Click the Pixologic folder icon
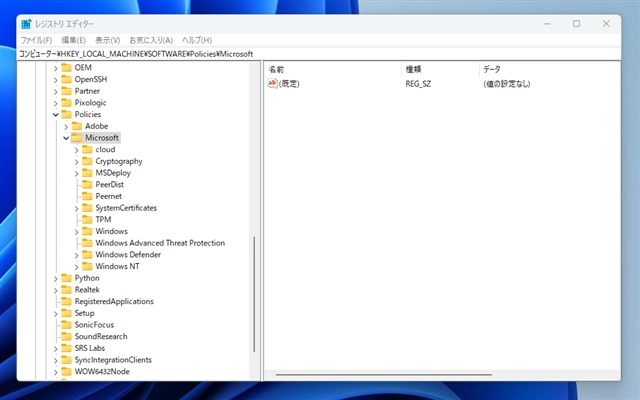This screenshot has width=640, height=400. pyautogui.click(x=67, y=103)
